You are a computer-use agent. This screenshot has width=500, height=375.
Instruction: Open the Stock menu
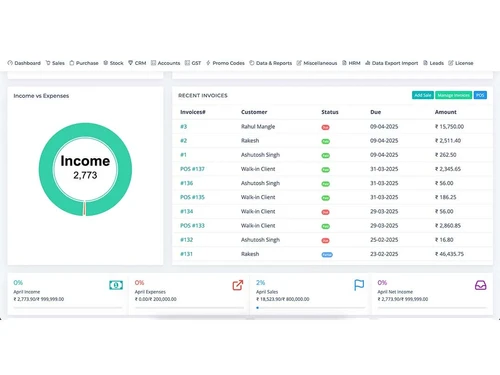point(113,63)
